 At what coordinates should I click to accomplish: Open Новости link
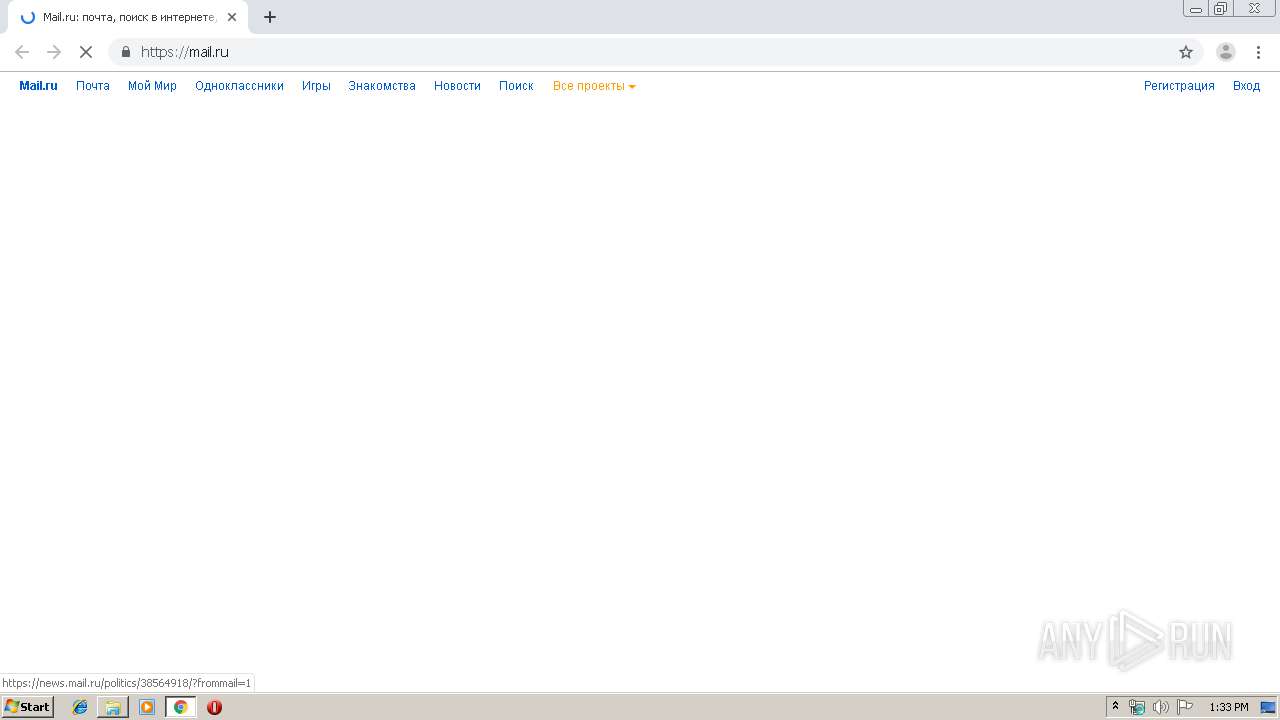click(457, 86)
